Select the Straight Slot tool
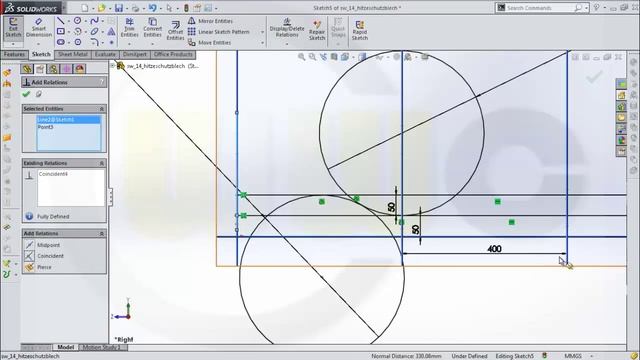 [61, 42]
